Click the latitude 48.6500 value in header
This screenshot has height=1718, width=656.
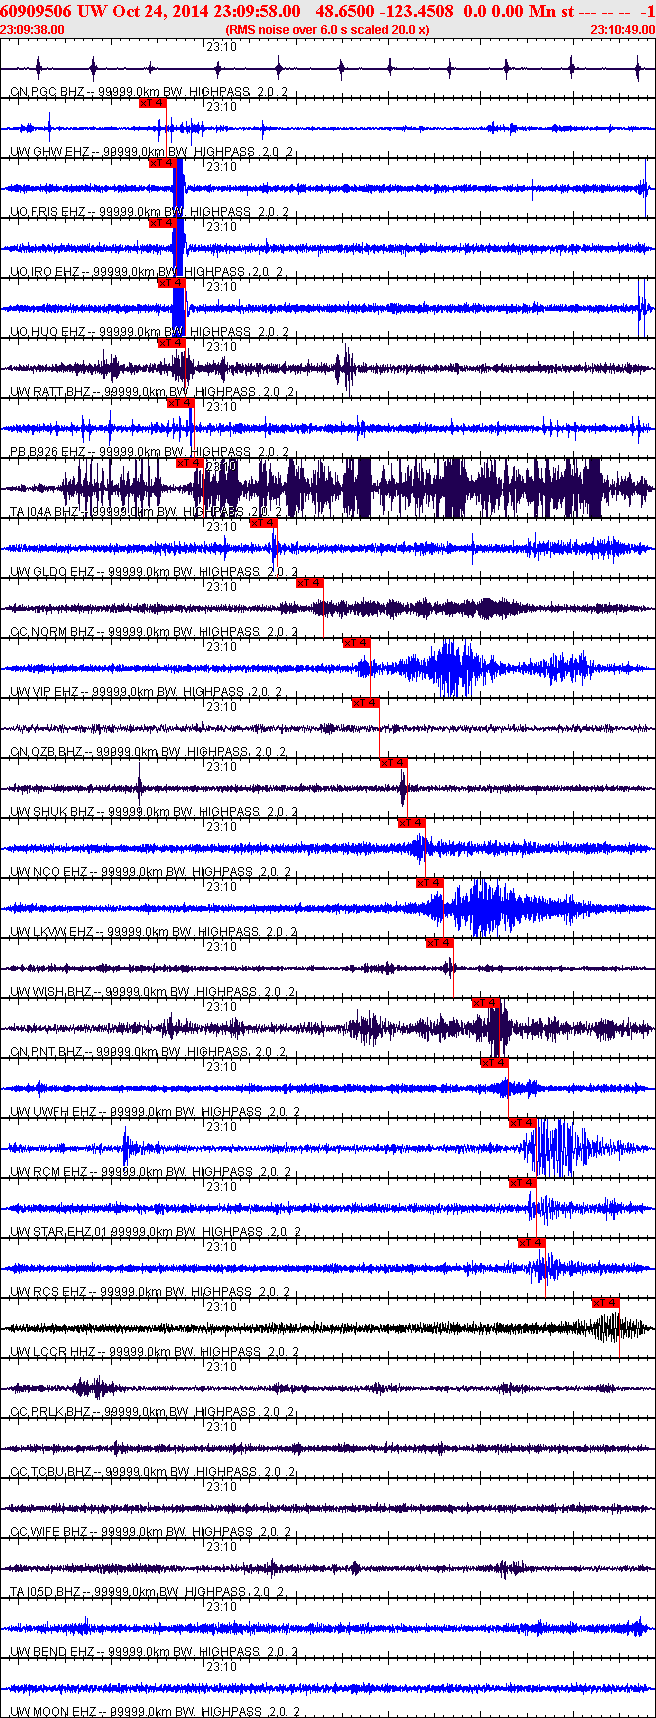pyautogui.click(x=343, y=11)
